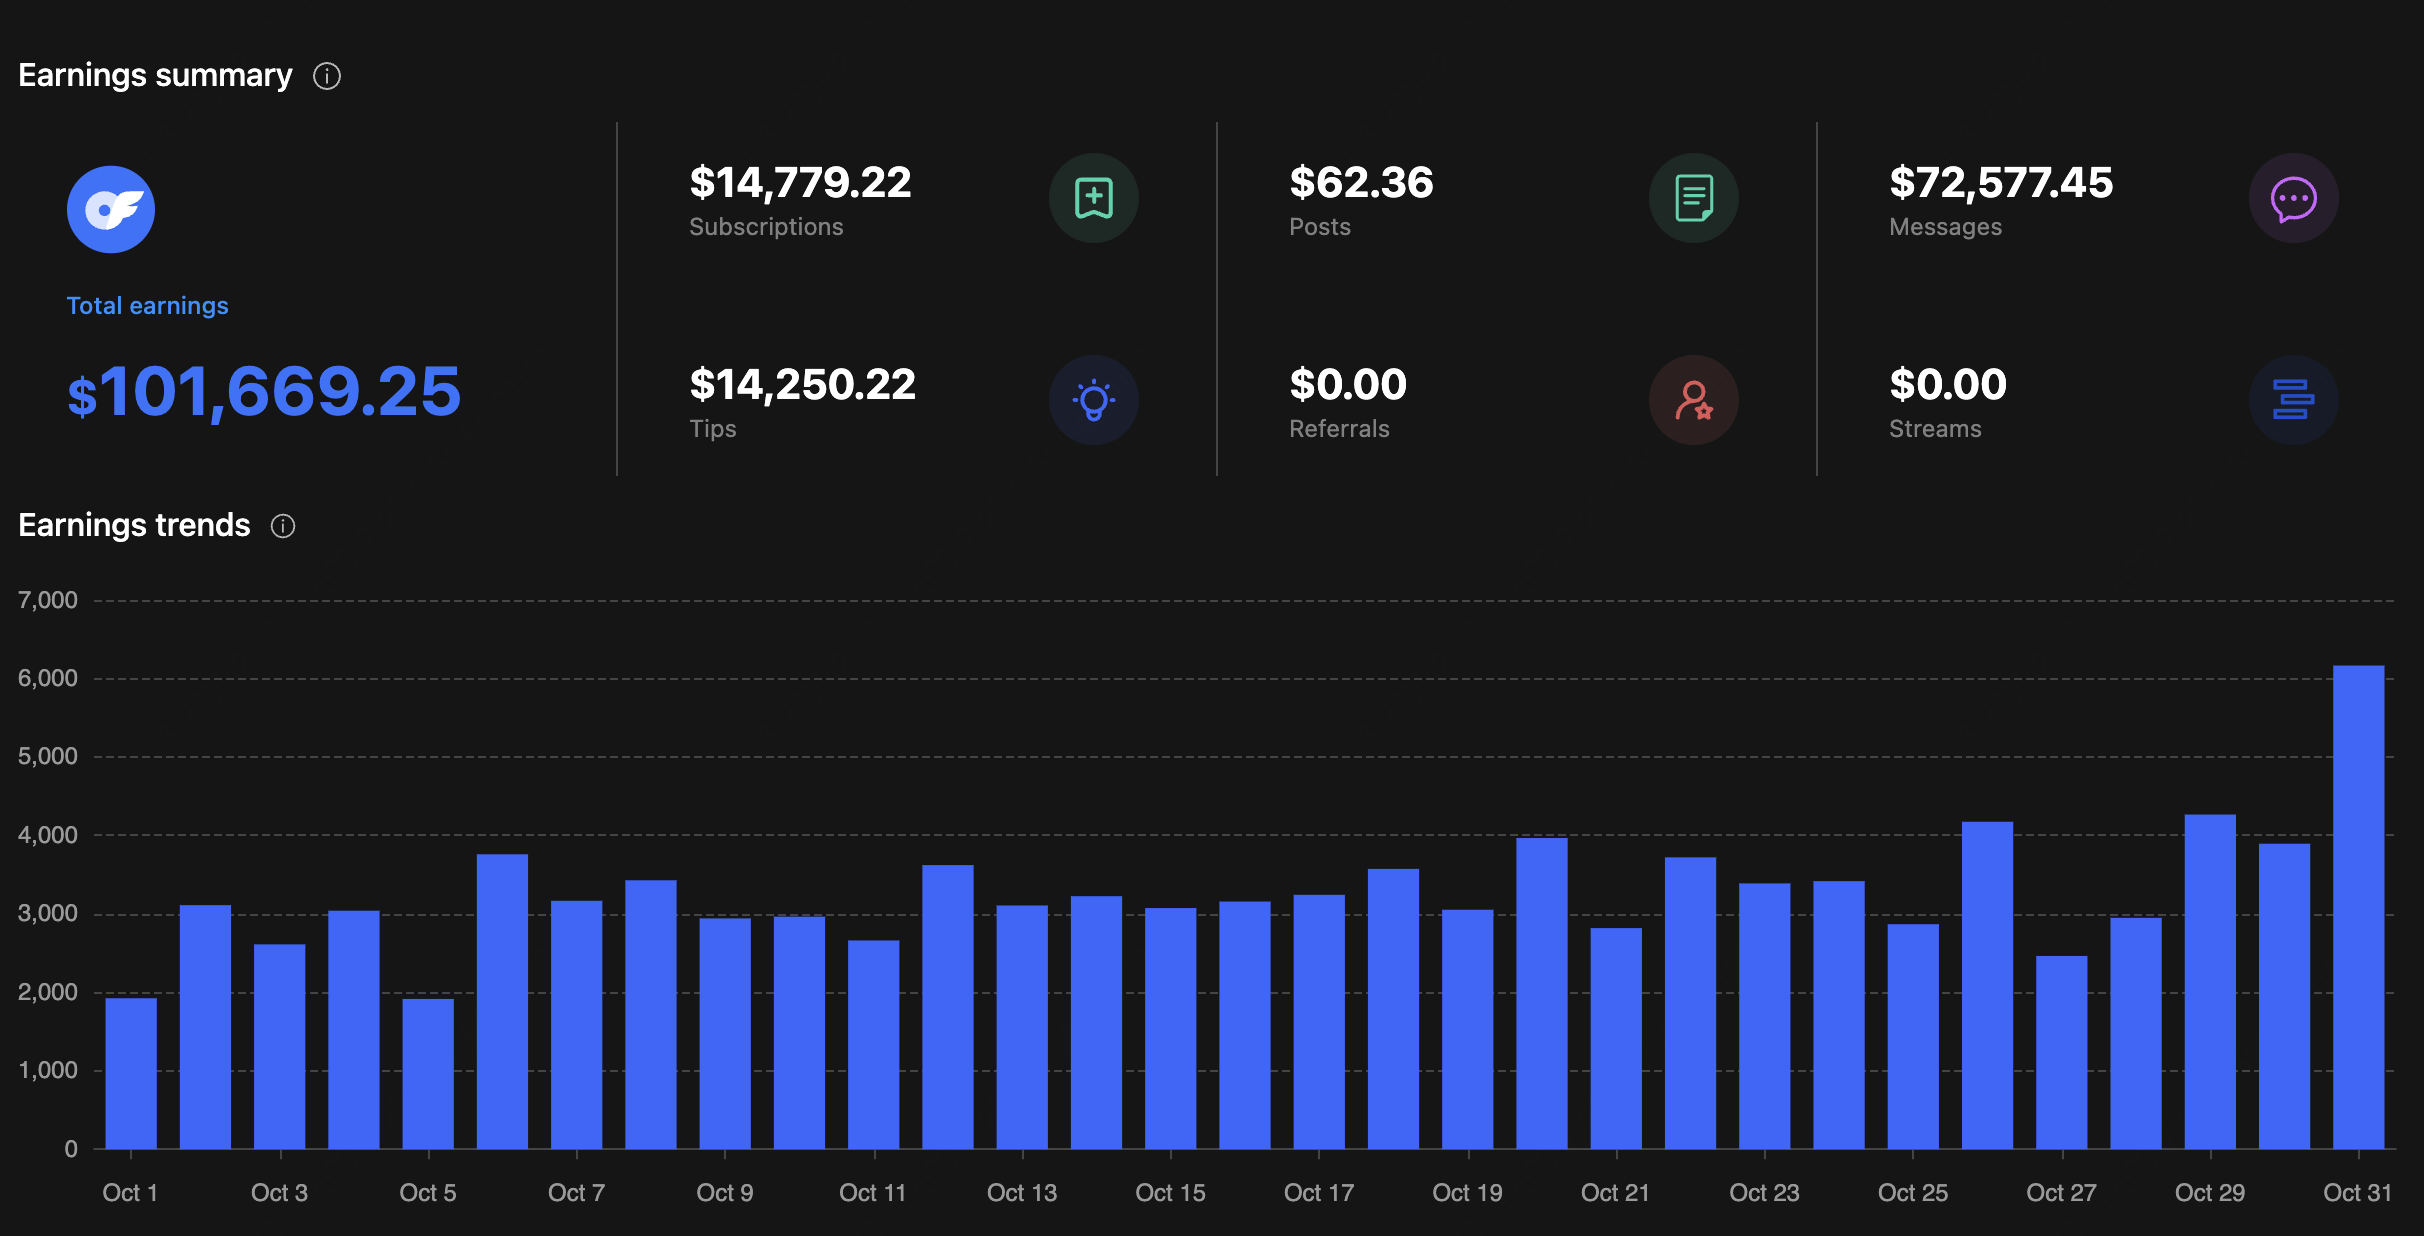
Task: Select the Subscriptions earnings amount $14,779.22
Action: [x=800, y=183]
